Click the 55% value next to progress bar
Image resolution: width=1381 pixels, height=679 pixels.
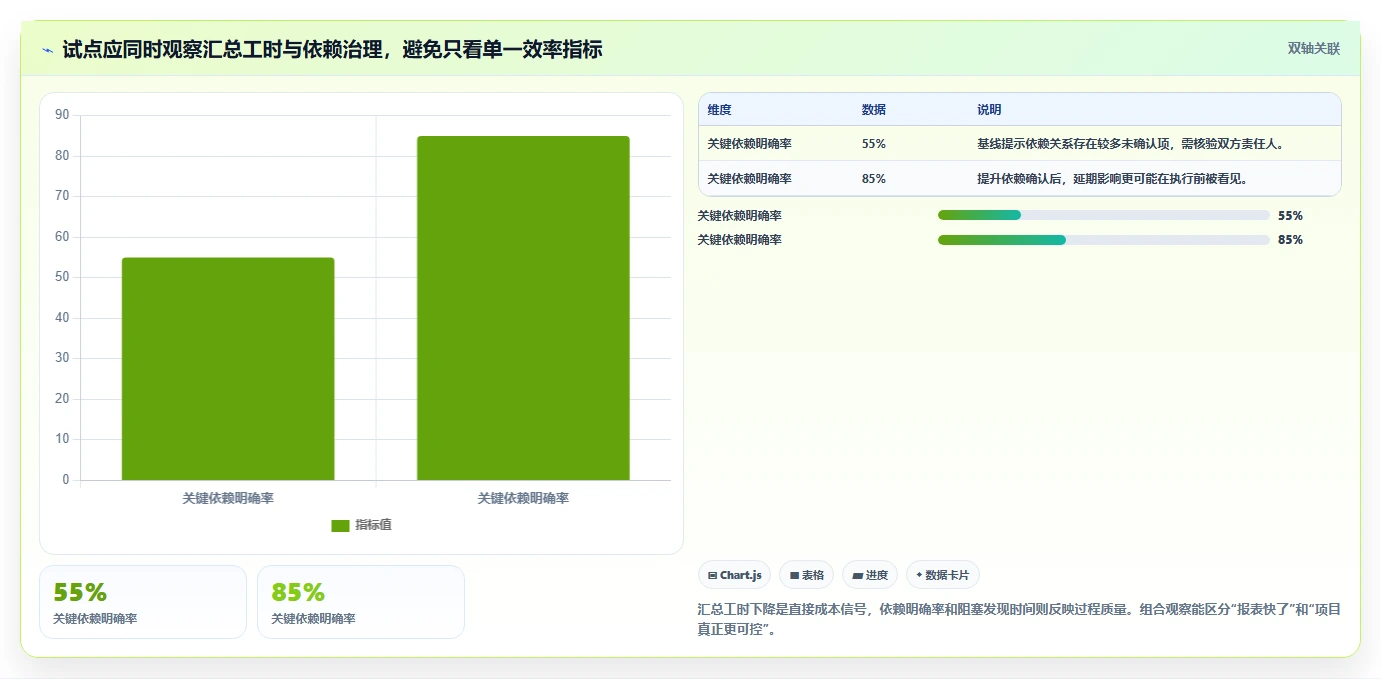pyautogui.click(x=1290, y=215)
